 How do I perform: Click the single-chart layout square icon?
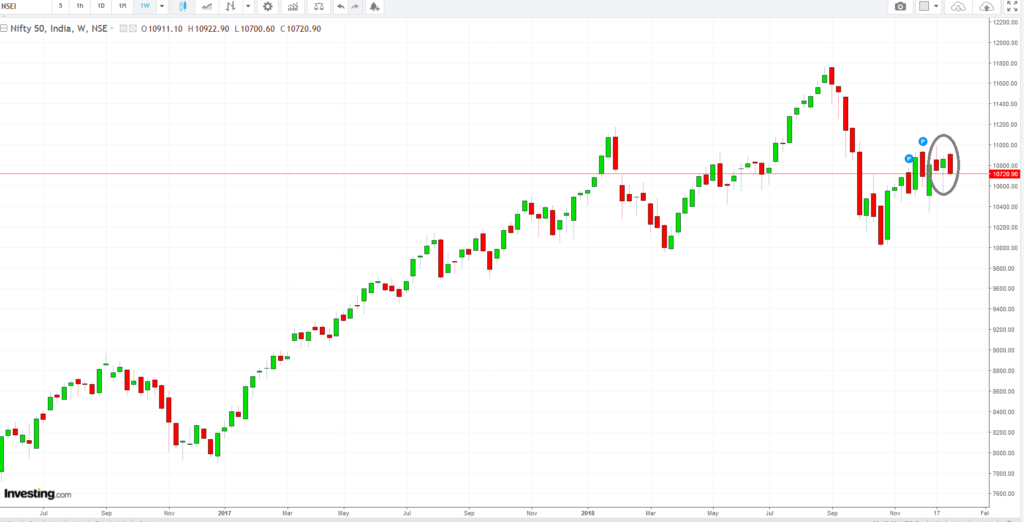pyautogui.click(x=924, y=7)
